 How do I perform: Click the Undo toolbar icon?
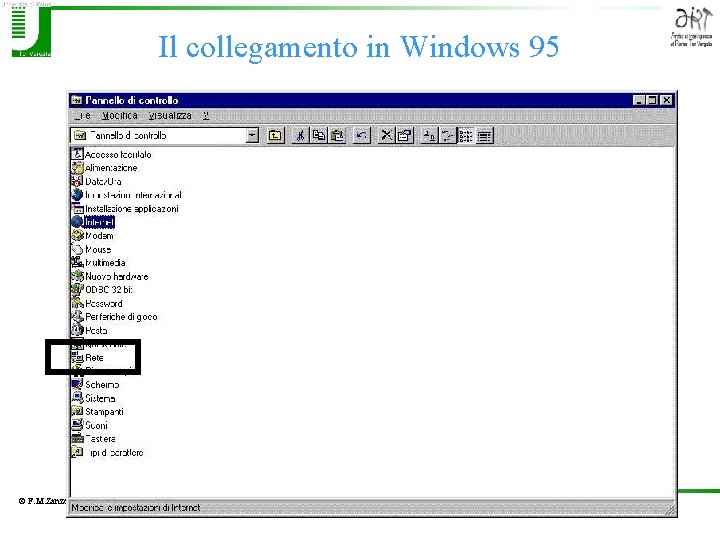[x=362, y=135]
